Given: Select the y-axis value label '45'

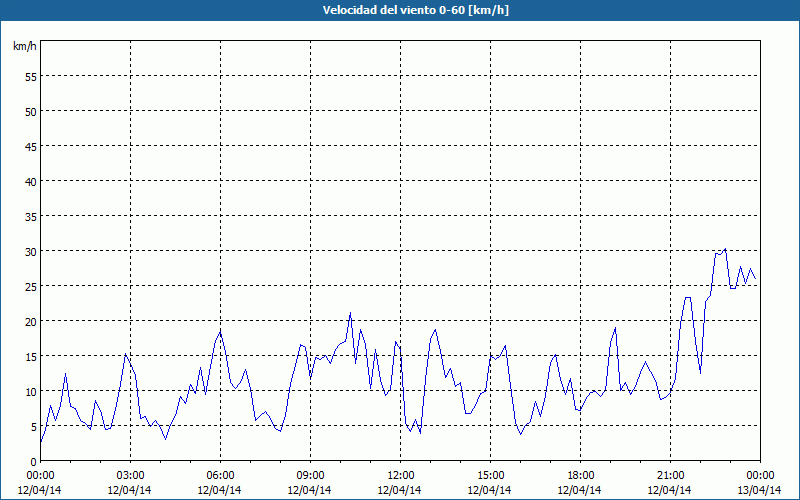Looking at the screenshot, I should pos(31,146).
